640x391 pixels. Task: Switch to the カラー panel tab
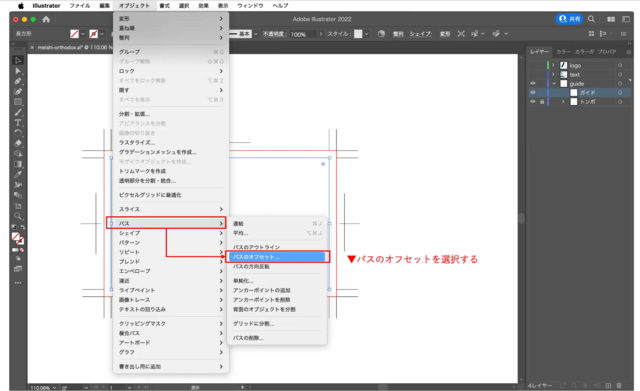563,52
